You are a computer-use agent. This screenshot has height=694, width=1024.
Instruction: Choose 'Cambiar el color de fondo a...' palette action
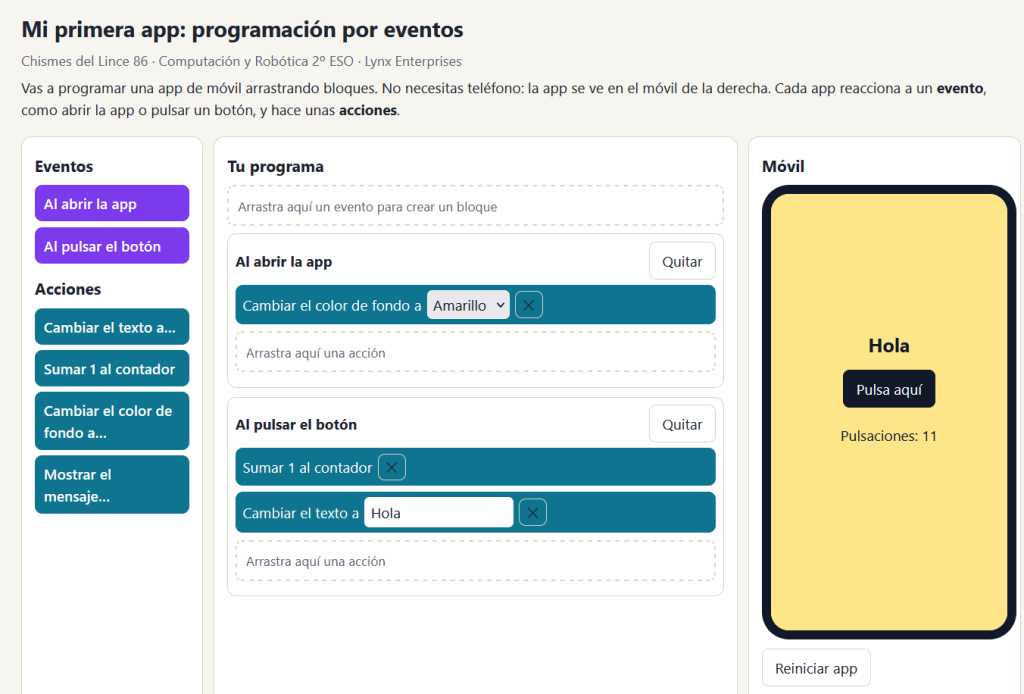tap(112, 421)
